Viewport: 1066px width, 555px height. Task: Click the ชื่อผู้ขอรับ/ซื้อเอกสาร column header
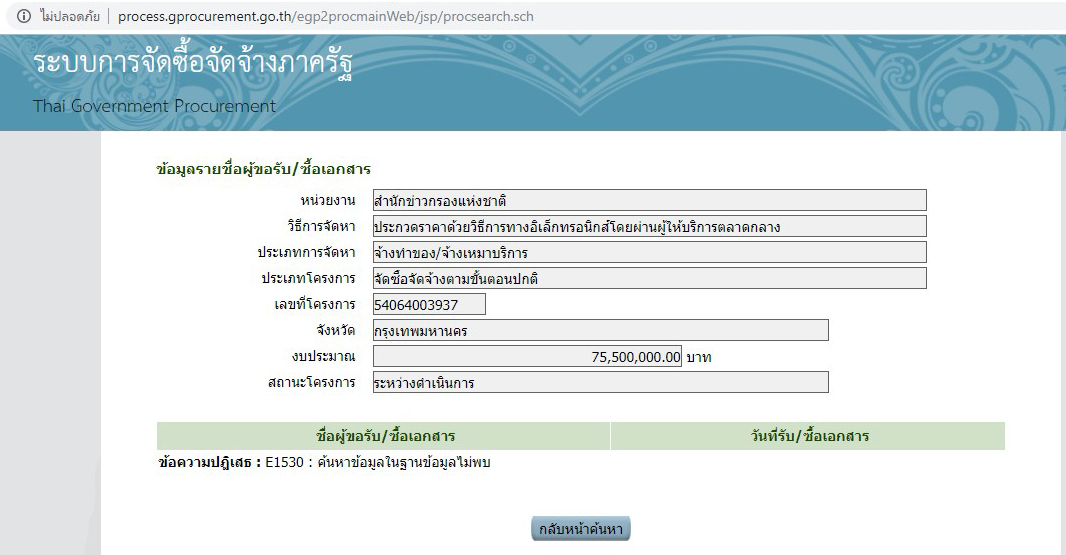pyautogui.click(x=384, y=436)
